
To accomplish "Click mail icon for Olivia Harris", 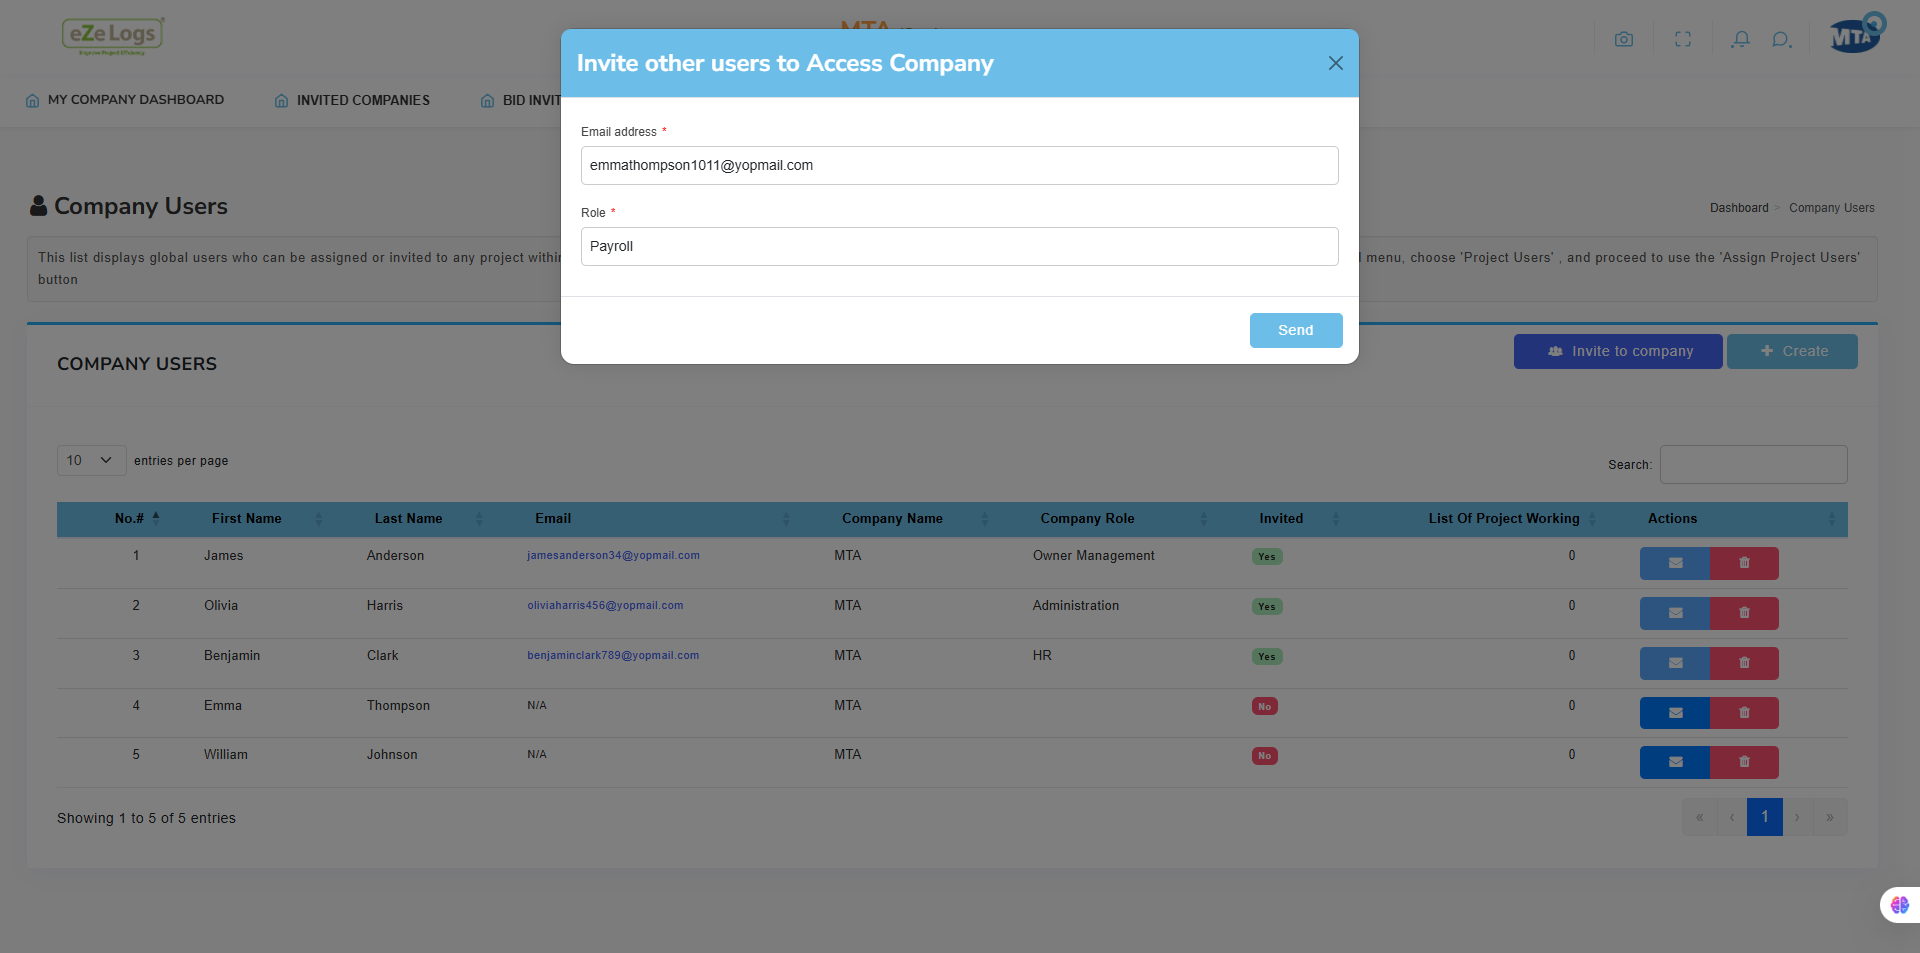I will pyautogui.click(x=1675, y=613).
